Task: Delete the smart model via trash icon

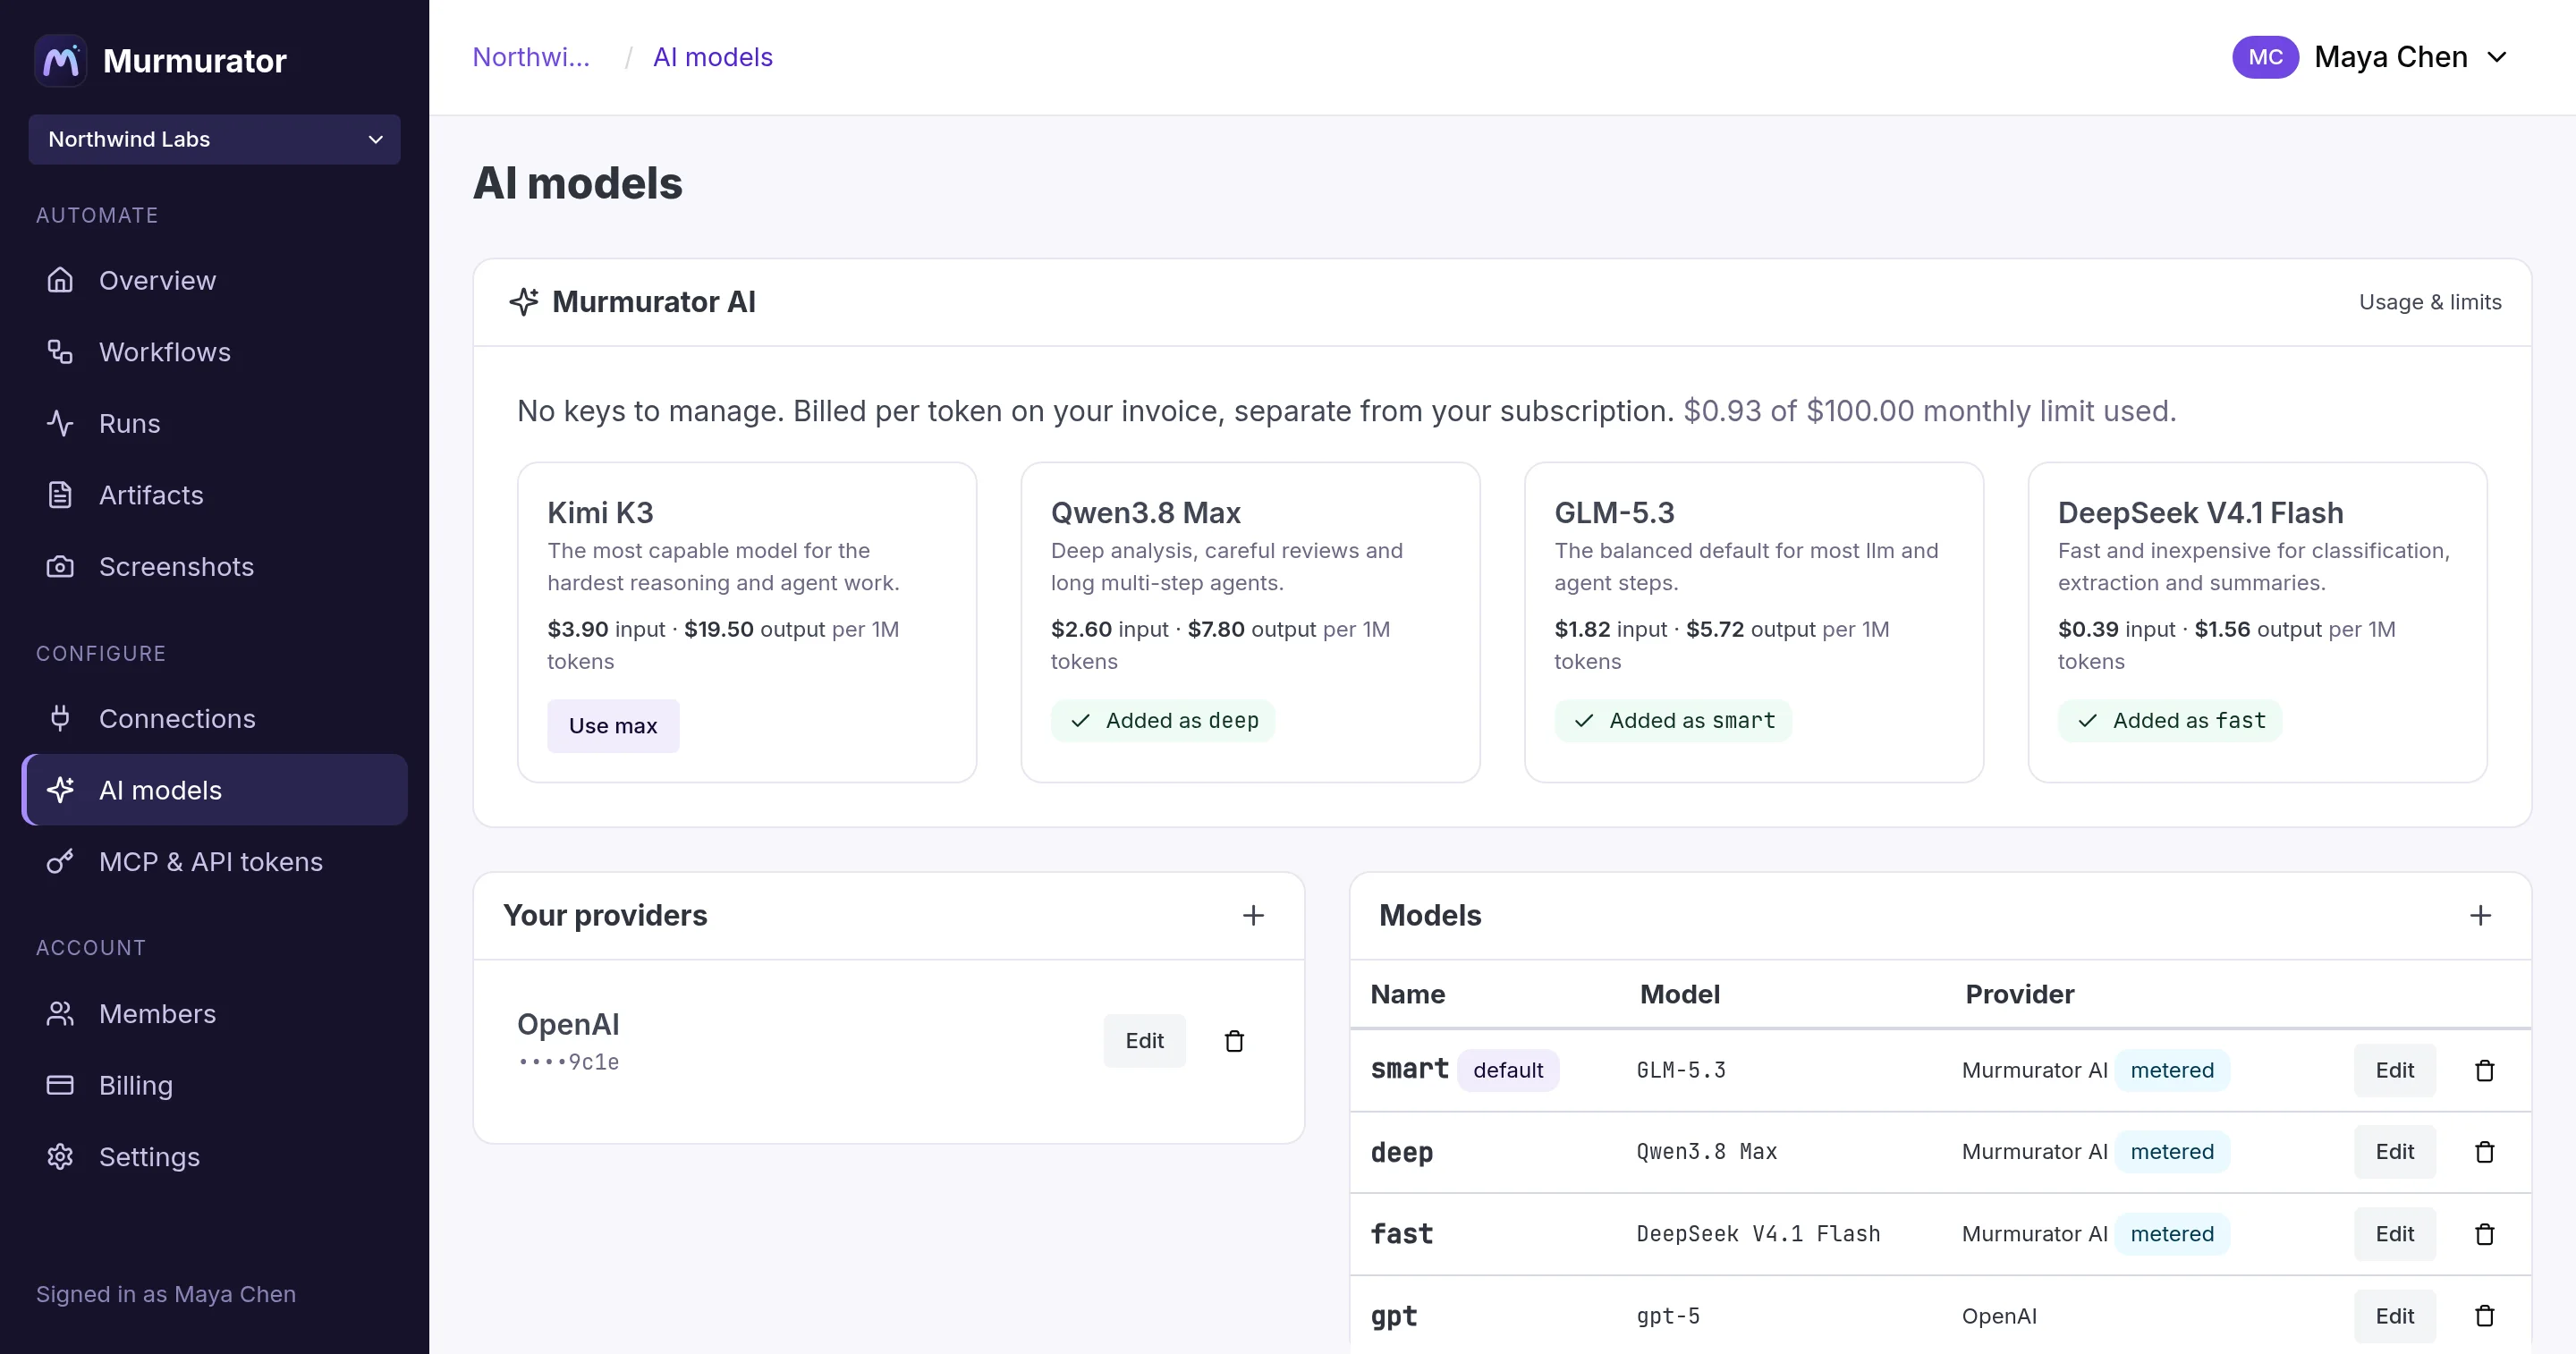Action: click(2484, 1070)
